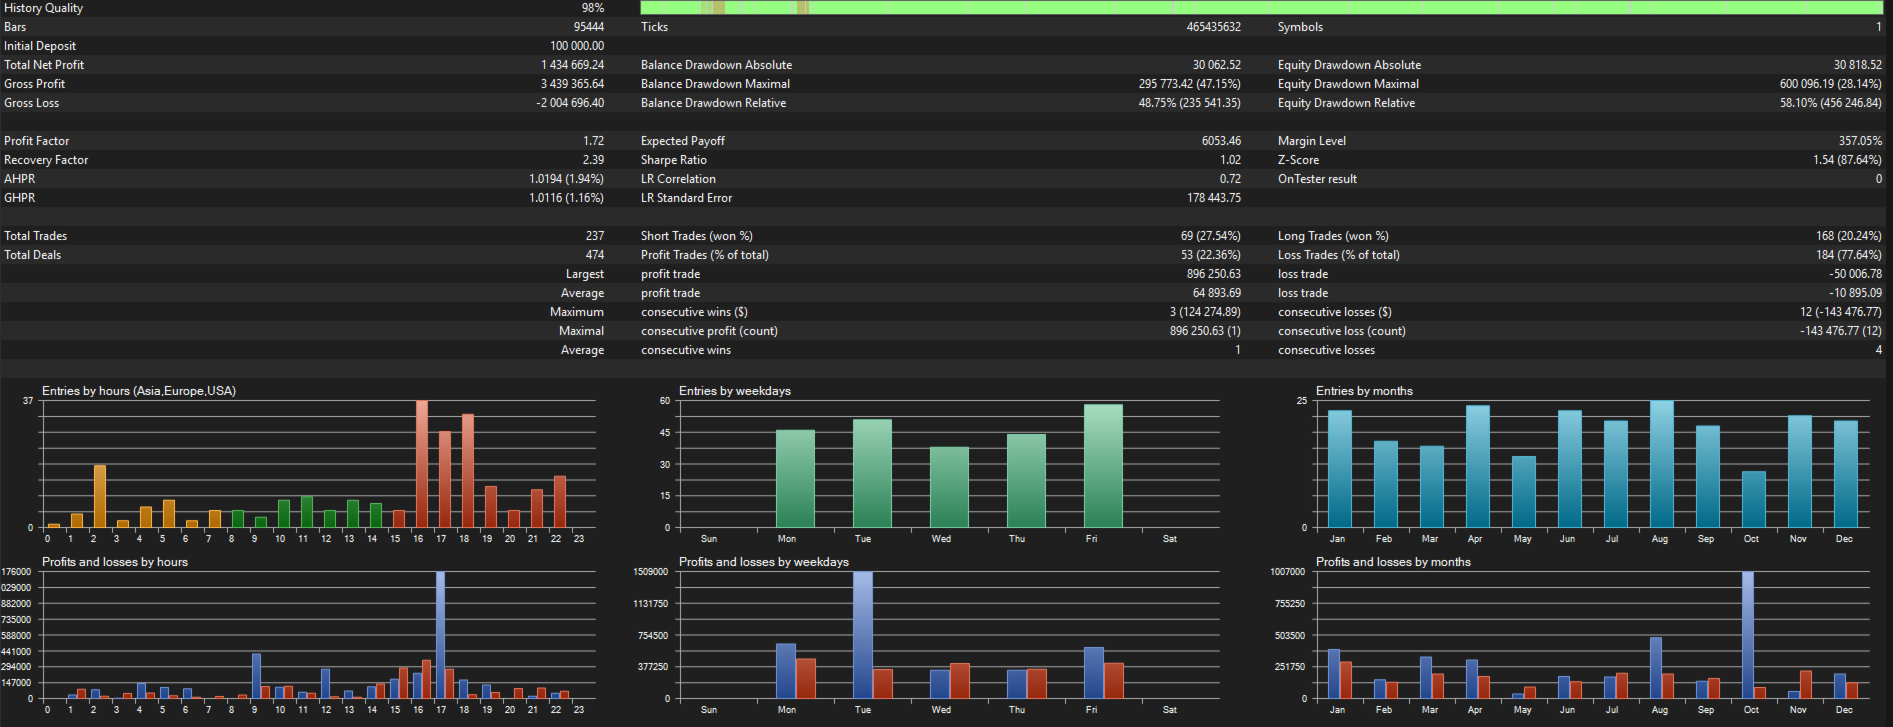
Task: Click the orange hour 2 bar in Entries by hours
Action: click(x=99, y=495)
